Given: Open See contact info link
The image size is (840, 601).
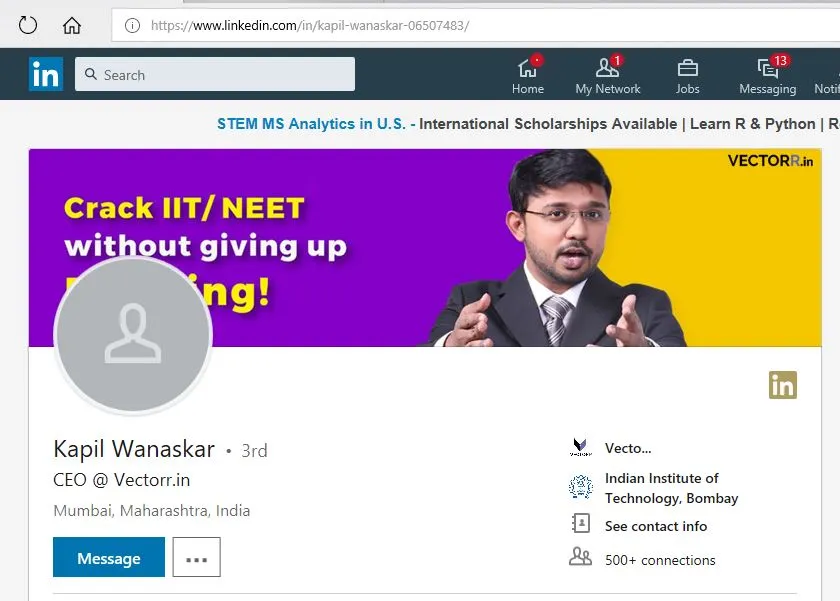Looking at the screenshot, I should pos(656,526).
